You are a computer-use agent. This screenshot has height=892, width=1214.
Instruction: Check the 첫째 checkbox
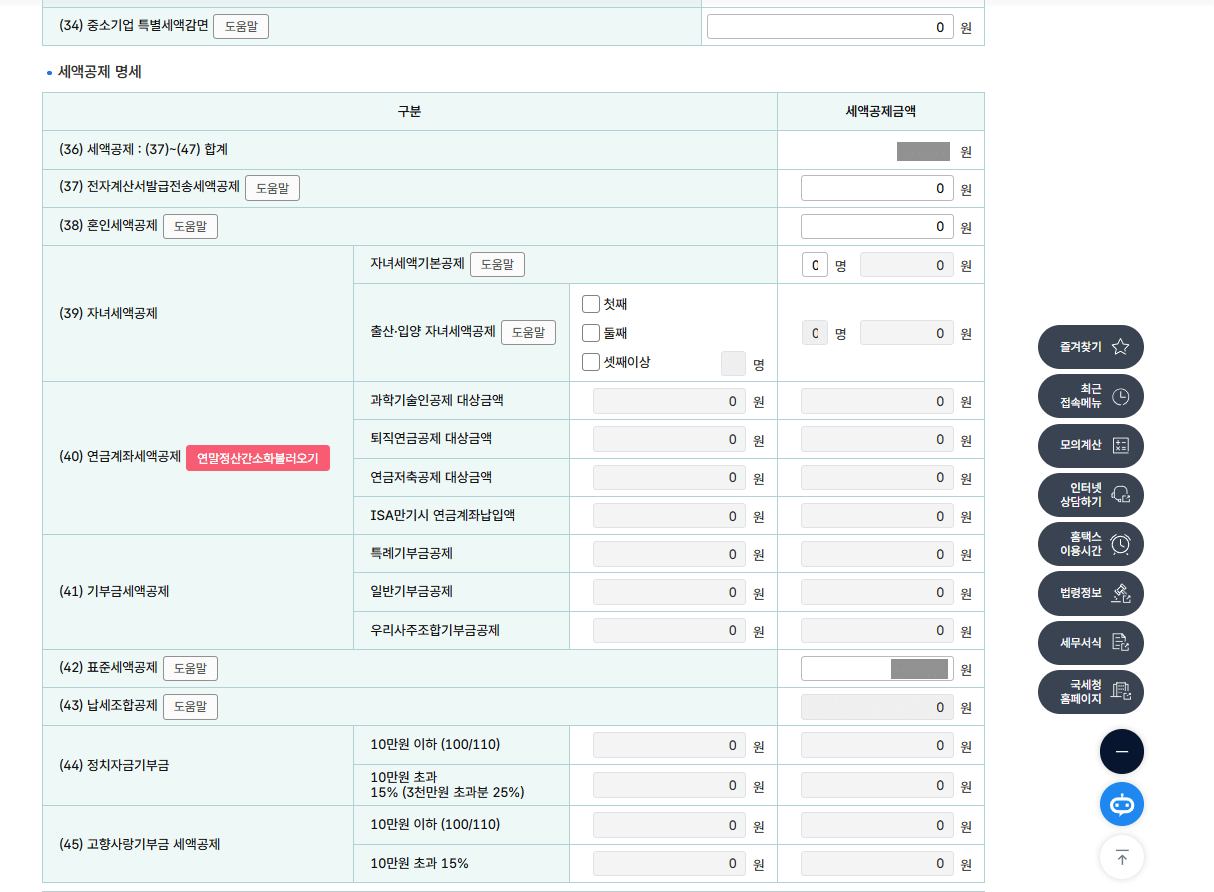coord(591,304)
